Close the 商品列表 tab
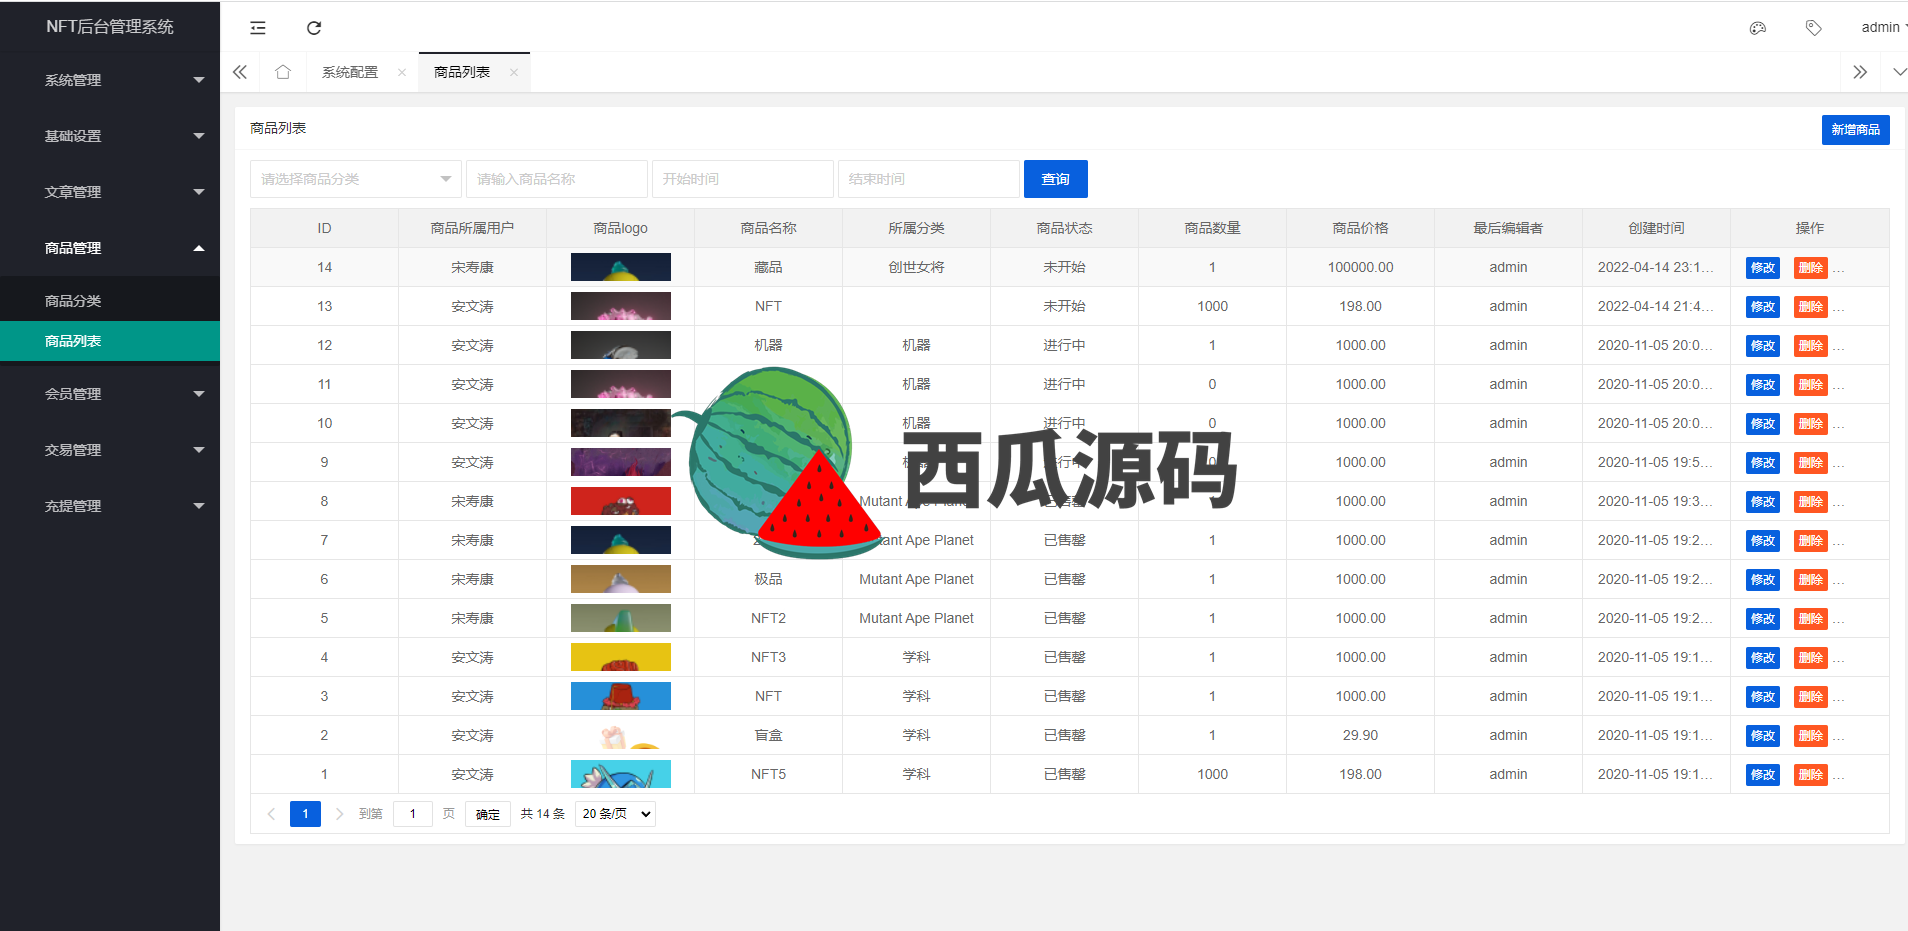 coord(514,72)
